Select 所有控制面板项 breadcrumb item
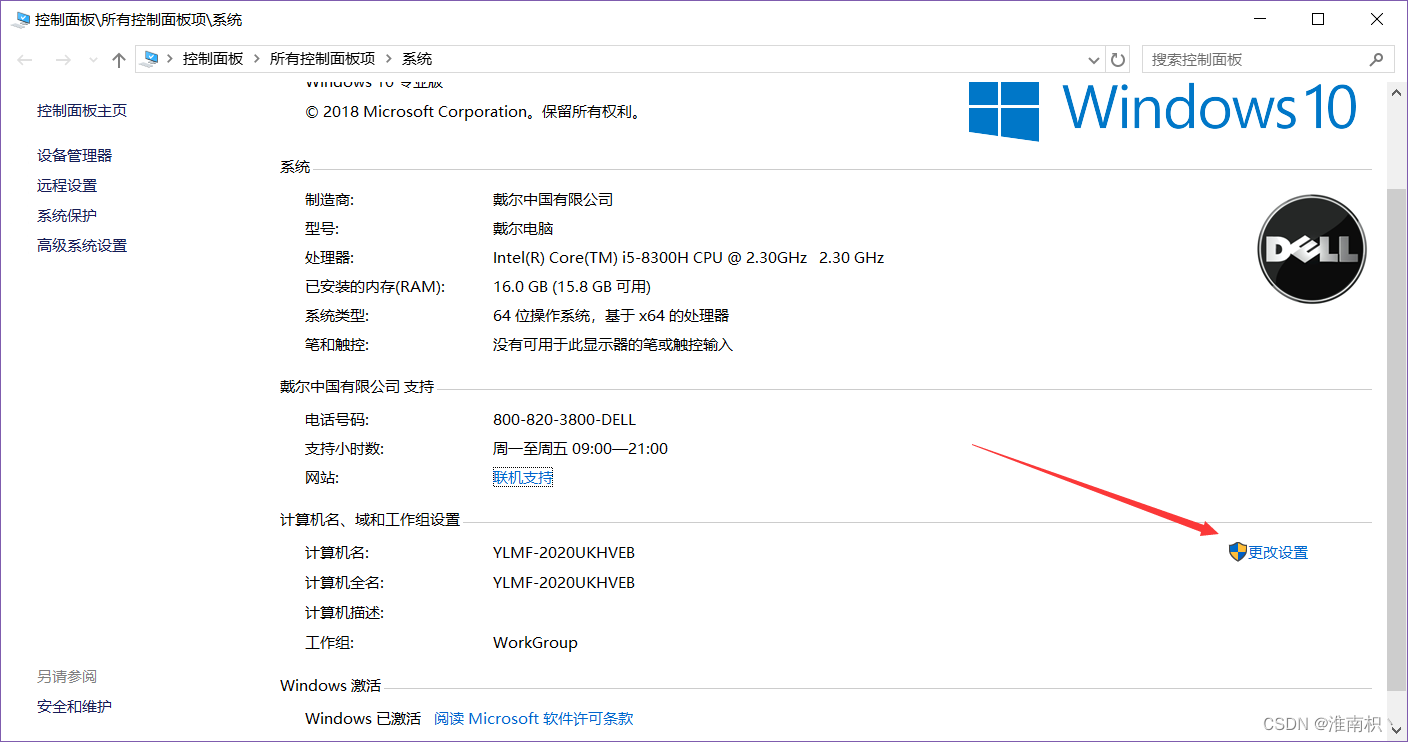The height and width of the screenshot is (742, 1408). pyautogui.click(x=323, y=59)
